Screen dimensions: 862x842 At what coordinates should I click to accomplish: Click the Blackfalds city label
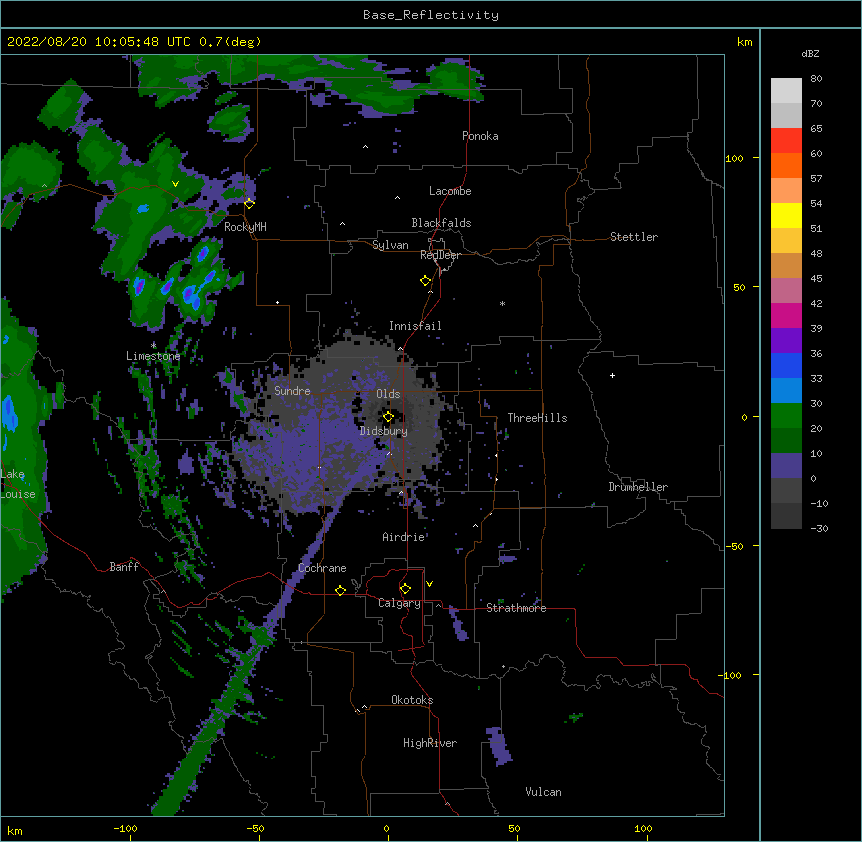pyautogui.click(x=441, y=223)
